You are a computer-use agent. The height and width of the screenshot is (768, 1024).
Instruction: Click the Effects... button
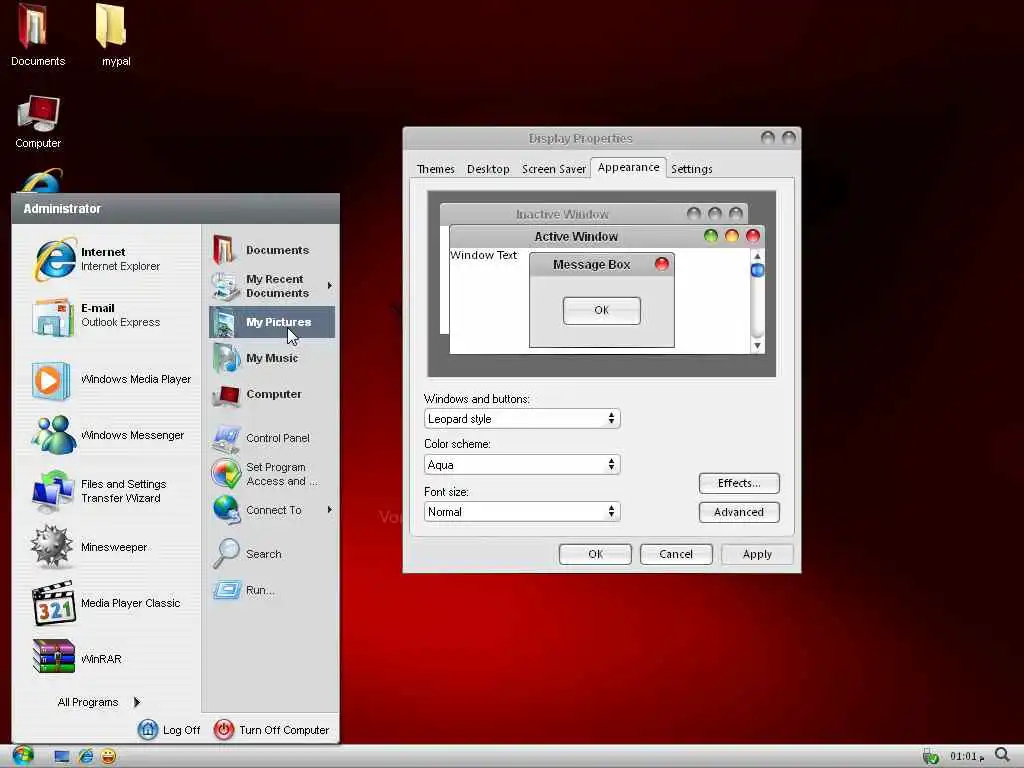pos(739,483)
